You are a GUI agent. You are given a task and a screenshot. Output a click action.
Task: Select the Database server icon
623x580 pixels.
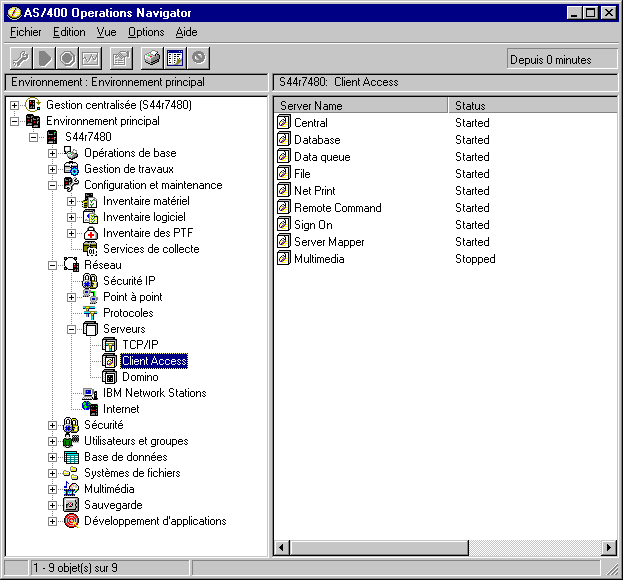(284, 139)
